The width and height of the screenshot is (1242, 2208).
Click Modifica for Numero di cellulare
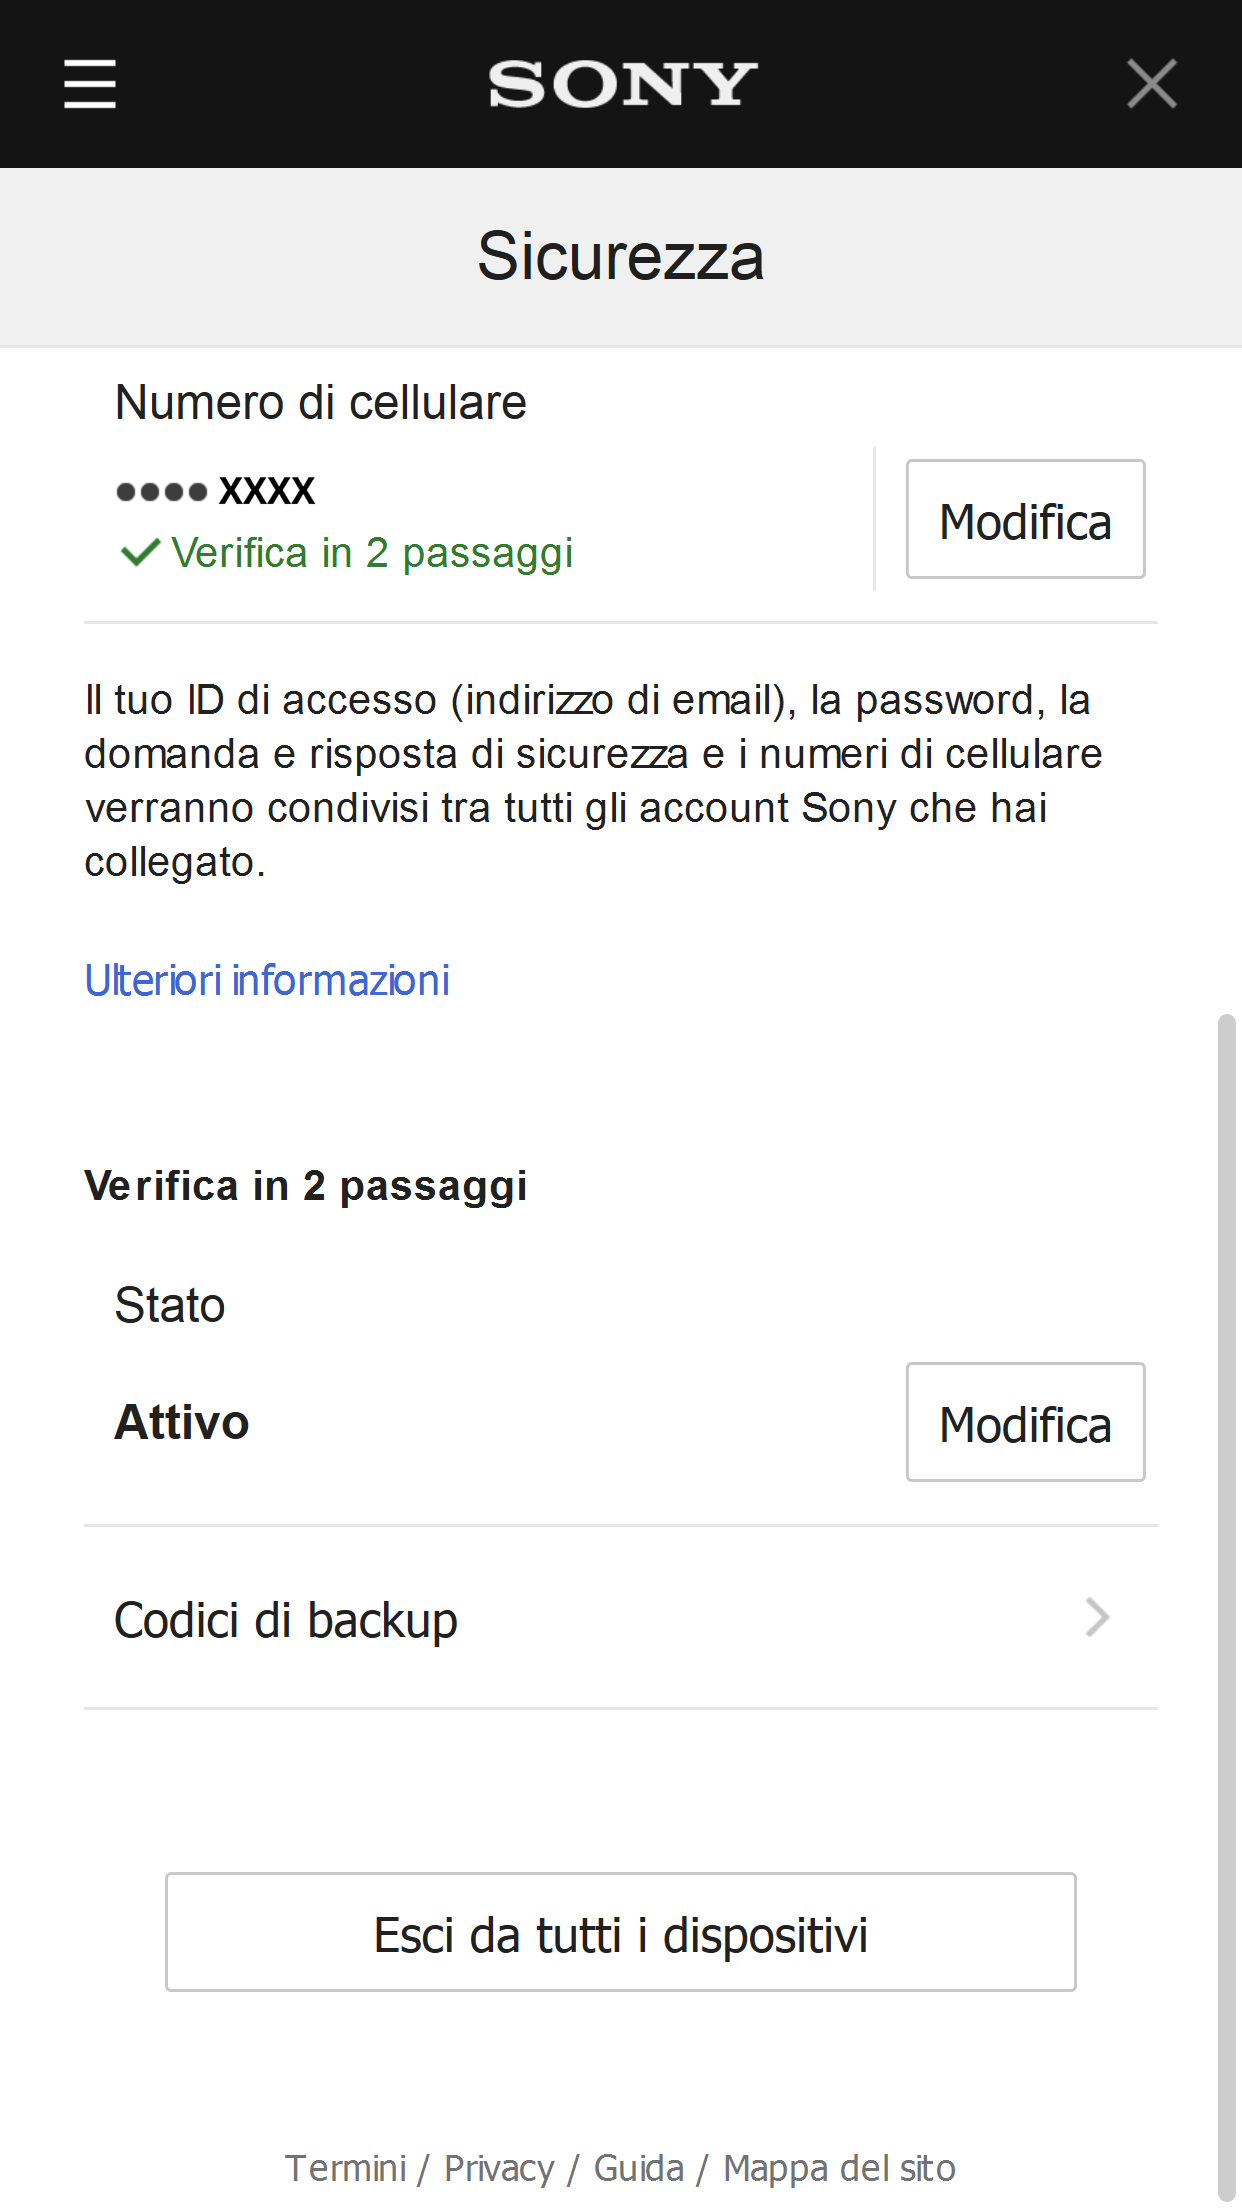(1025, 520)
